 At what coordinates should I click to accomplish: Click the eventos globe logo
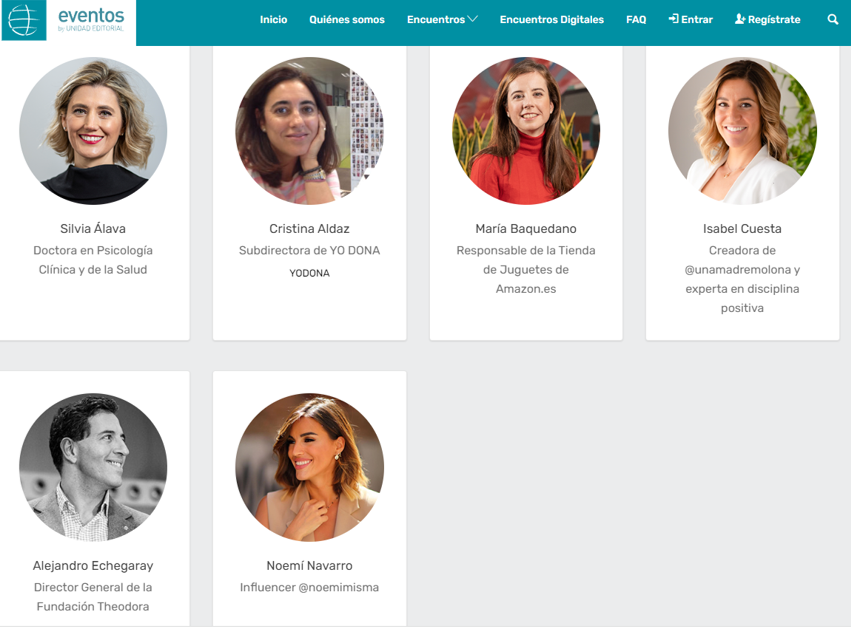pos(23,21)
